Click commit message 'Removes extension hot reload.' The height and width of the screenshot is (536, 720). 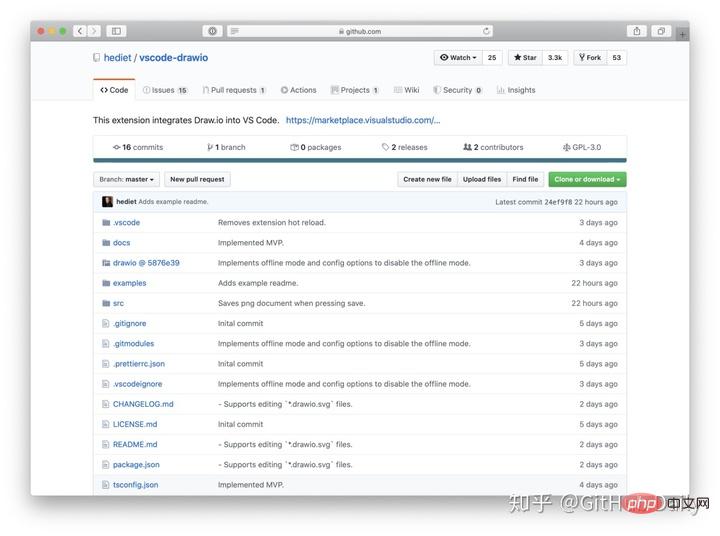point(272,222)
